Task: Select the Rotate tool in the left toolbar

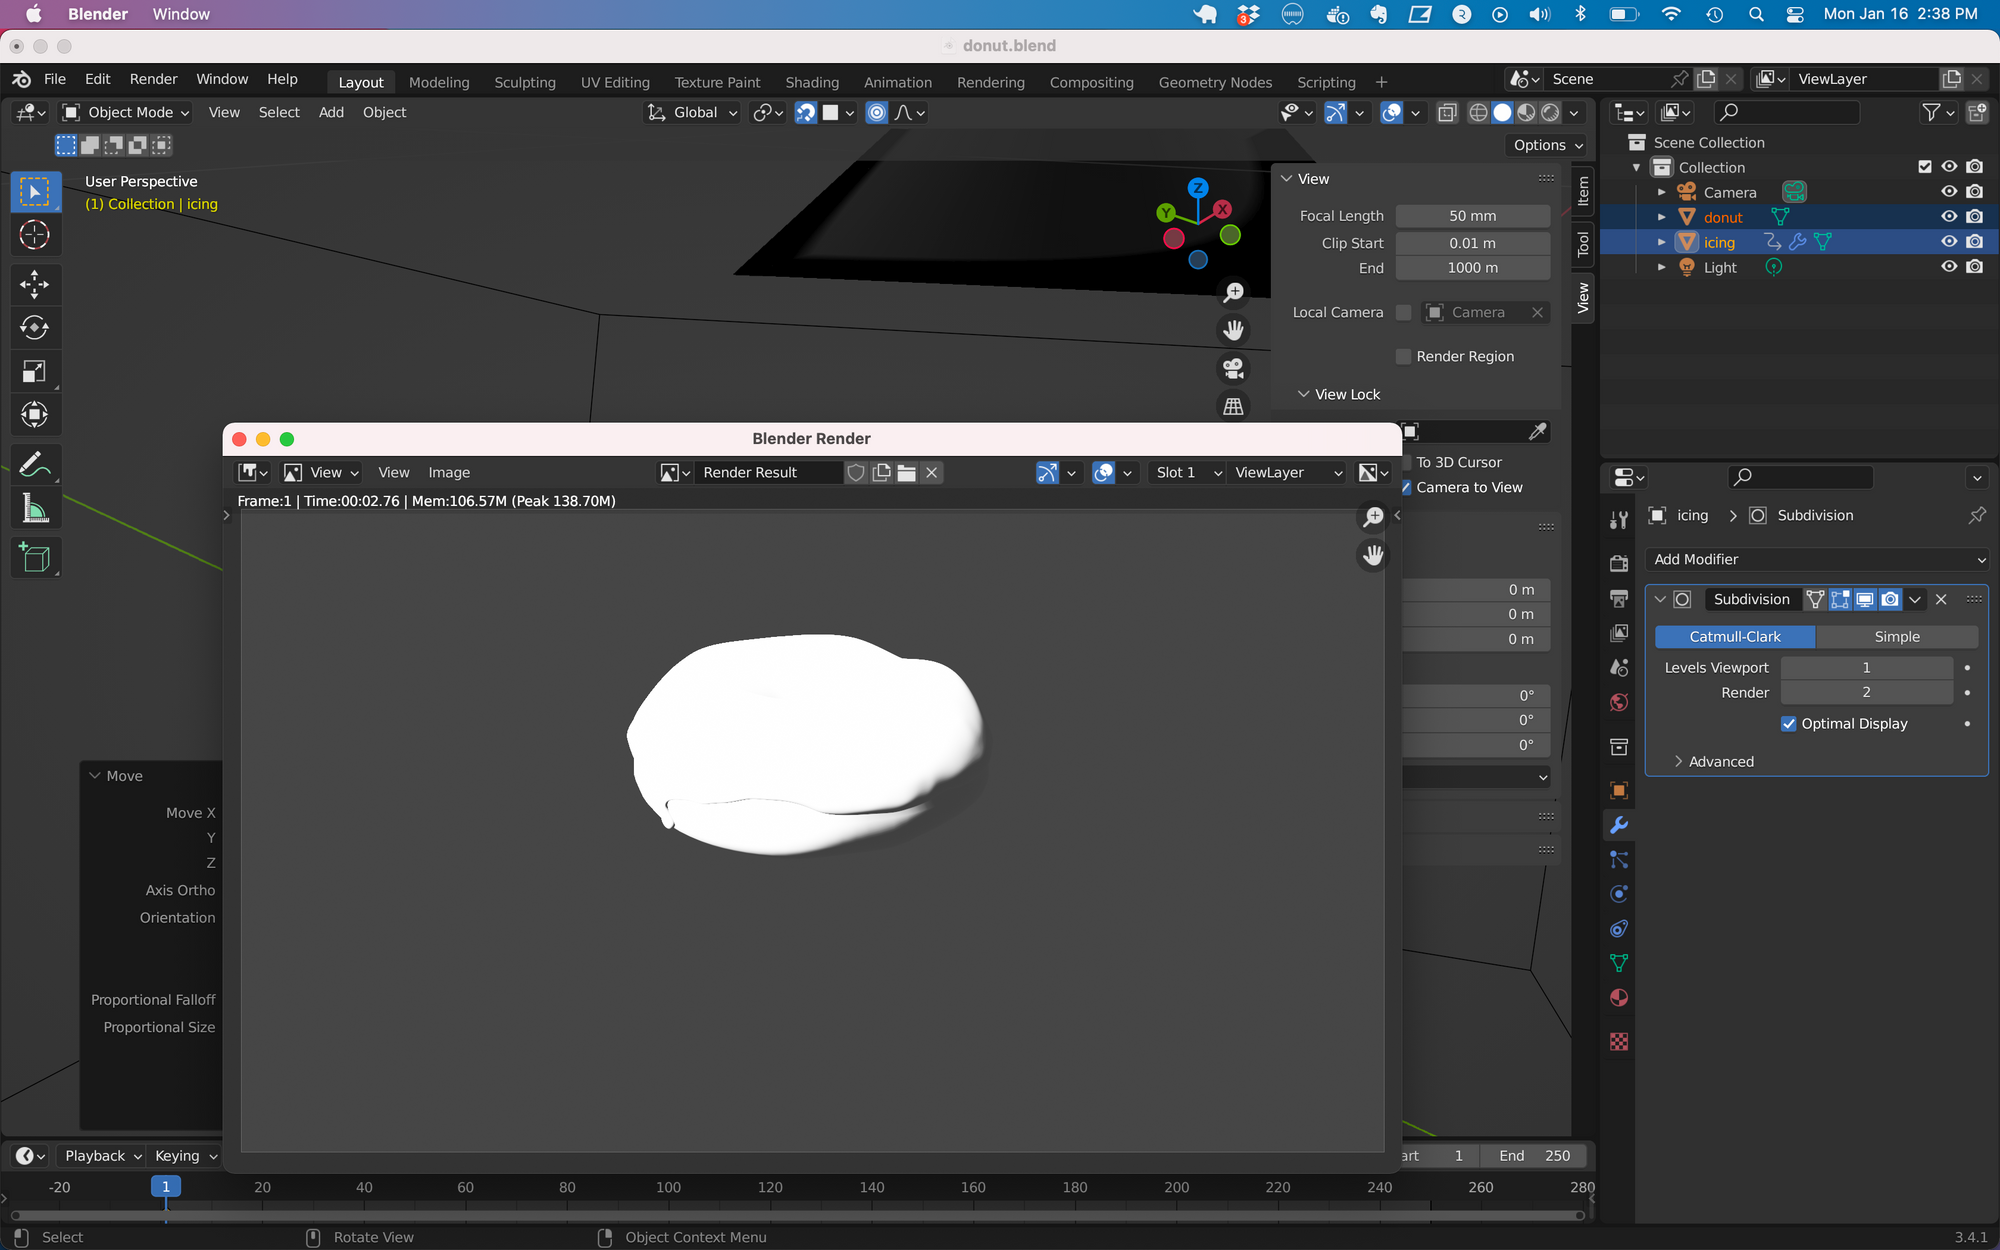Action: 34,328
